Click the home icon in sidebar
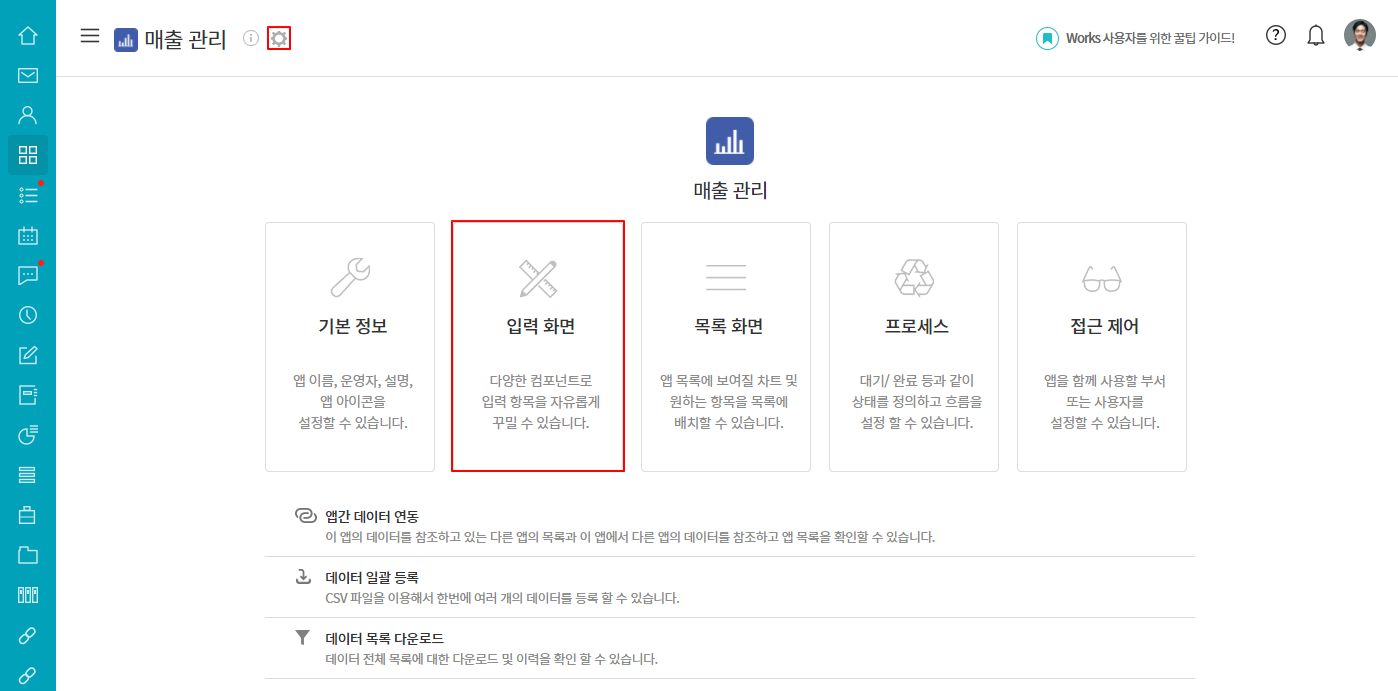Image resolution: width=1398 pixels, height=691 pixels. (28, 36)
